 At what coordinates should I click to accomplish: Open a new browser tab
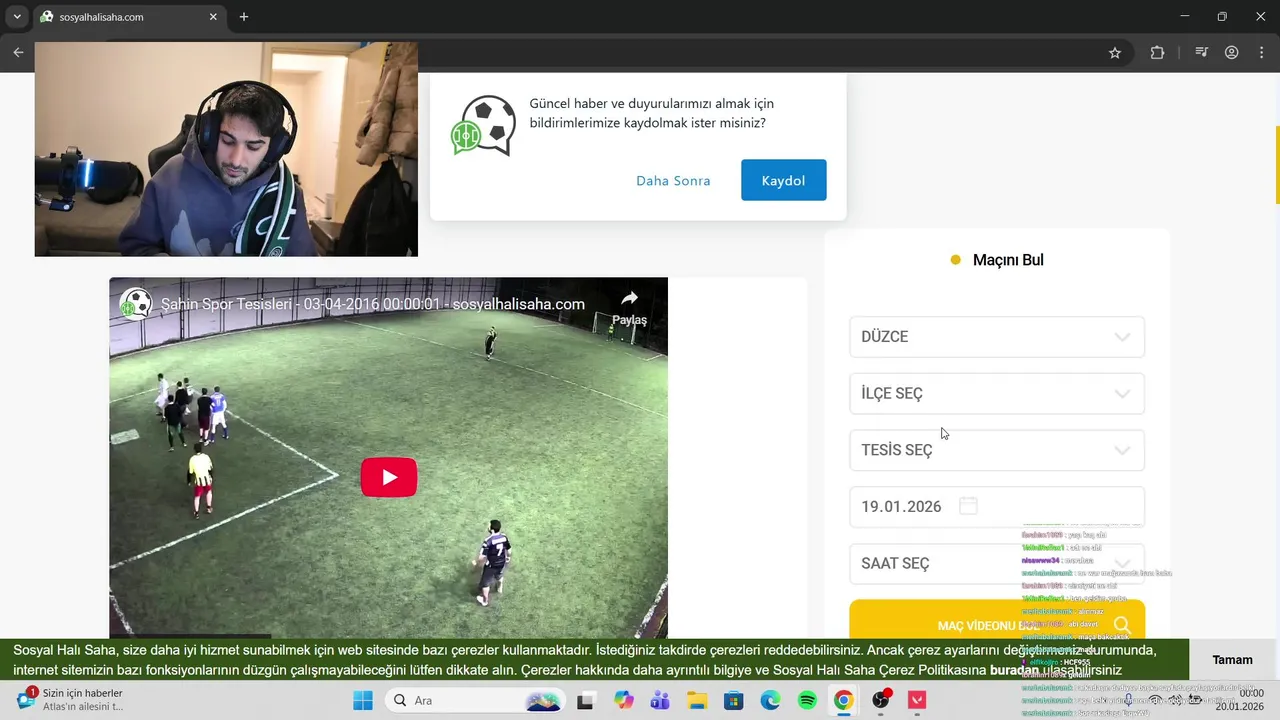[x=244, y=17]
